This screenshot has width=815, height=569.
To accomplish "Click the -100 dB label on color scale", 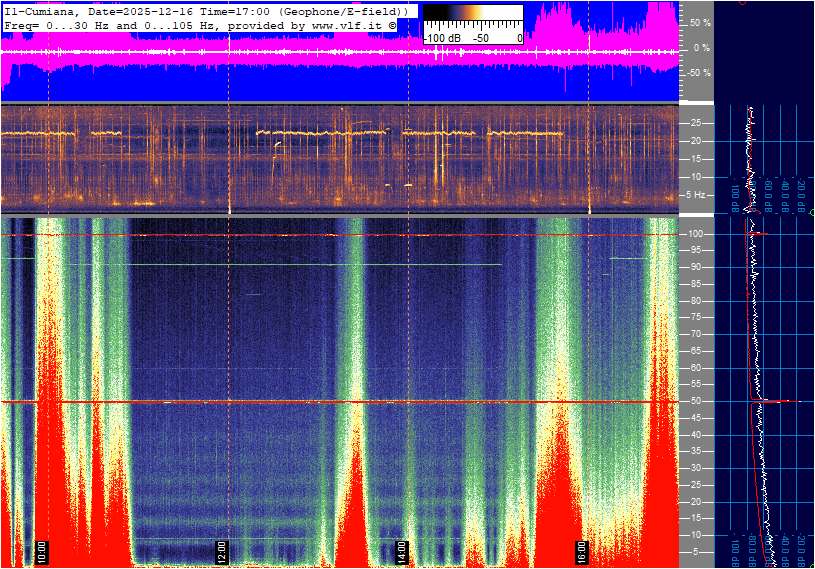I will (x=441, y=38).
